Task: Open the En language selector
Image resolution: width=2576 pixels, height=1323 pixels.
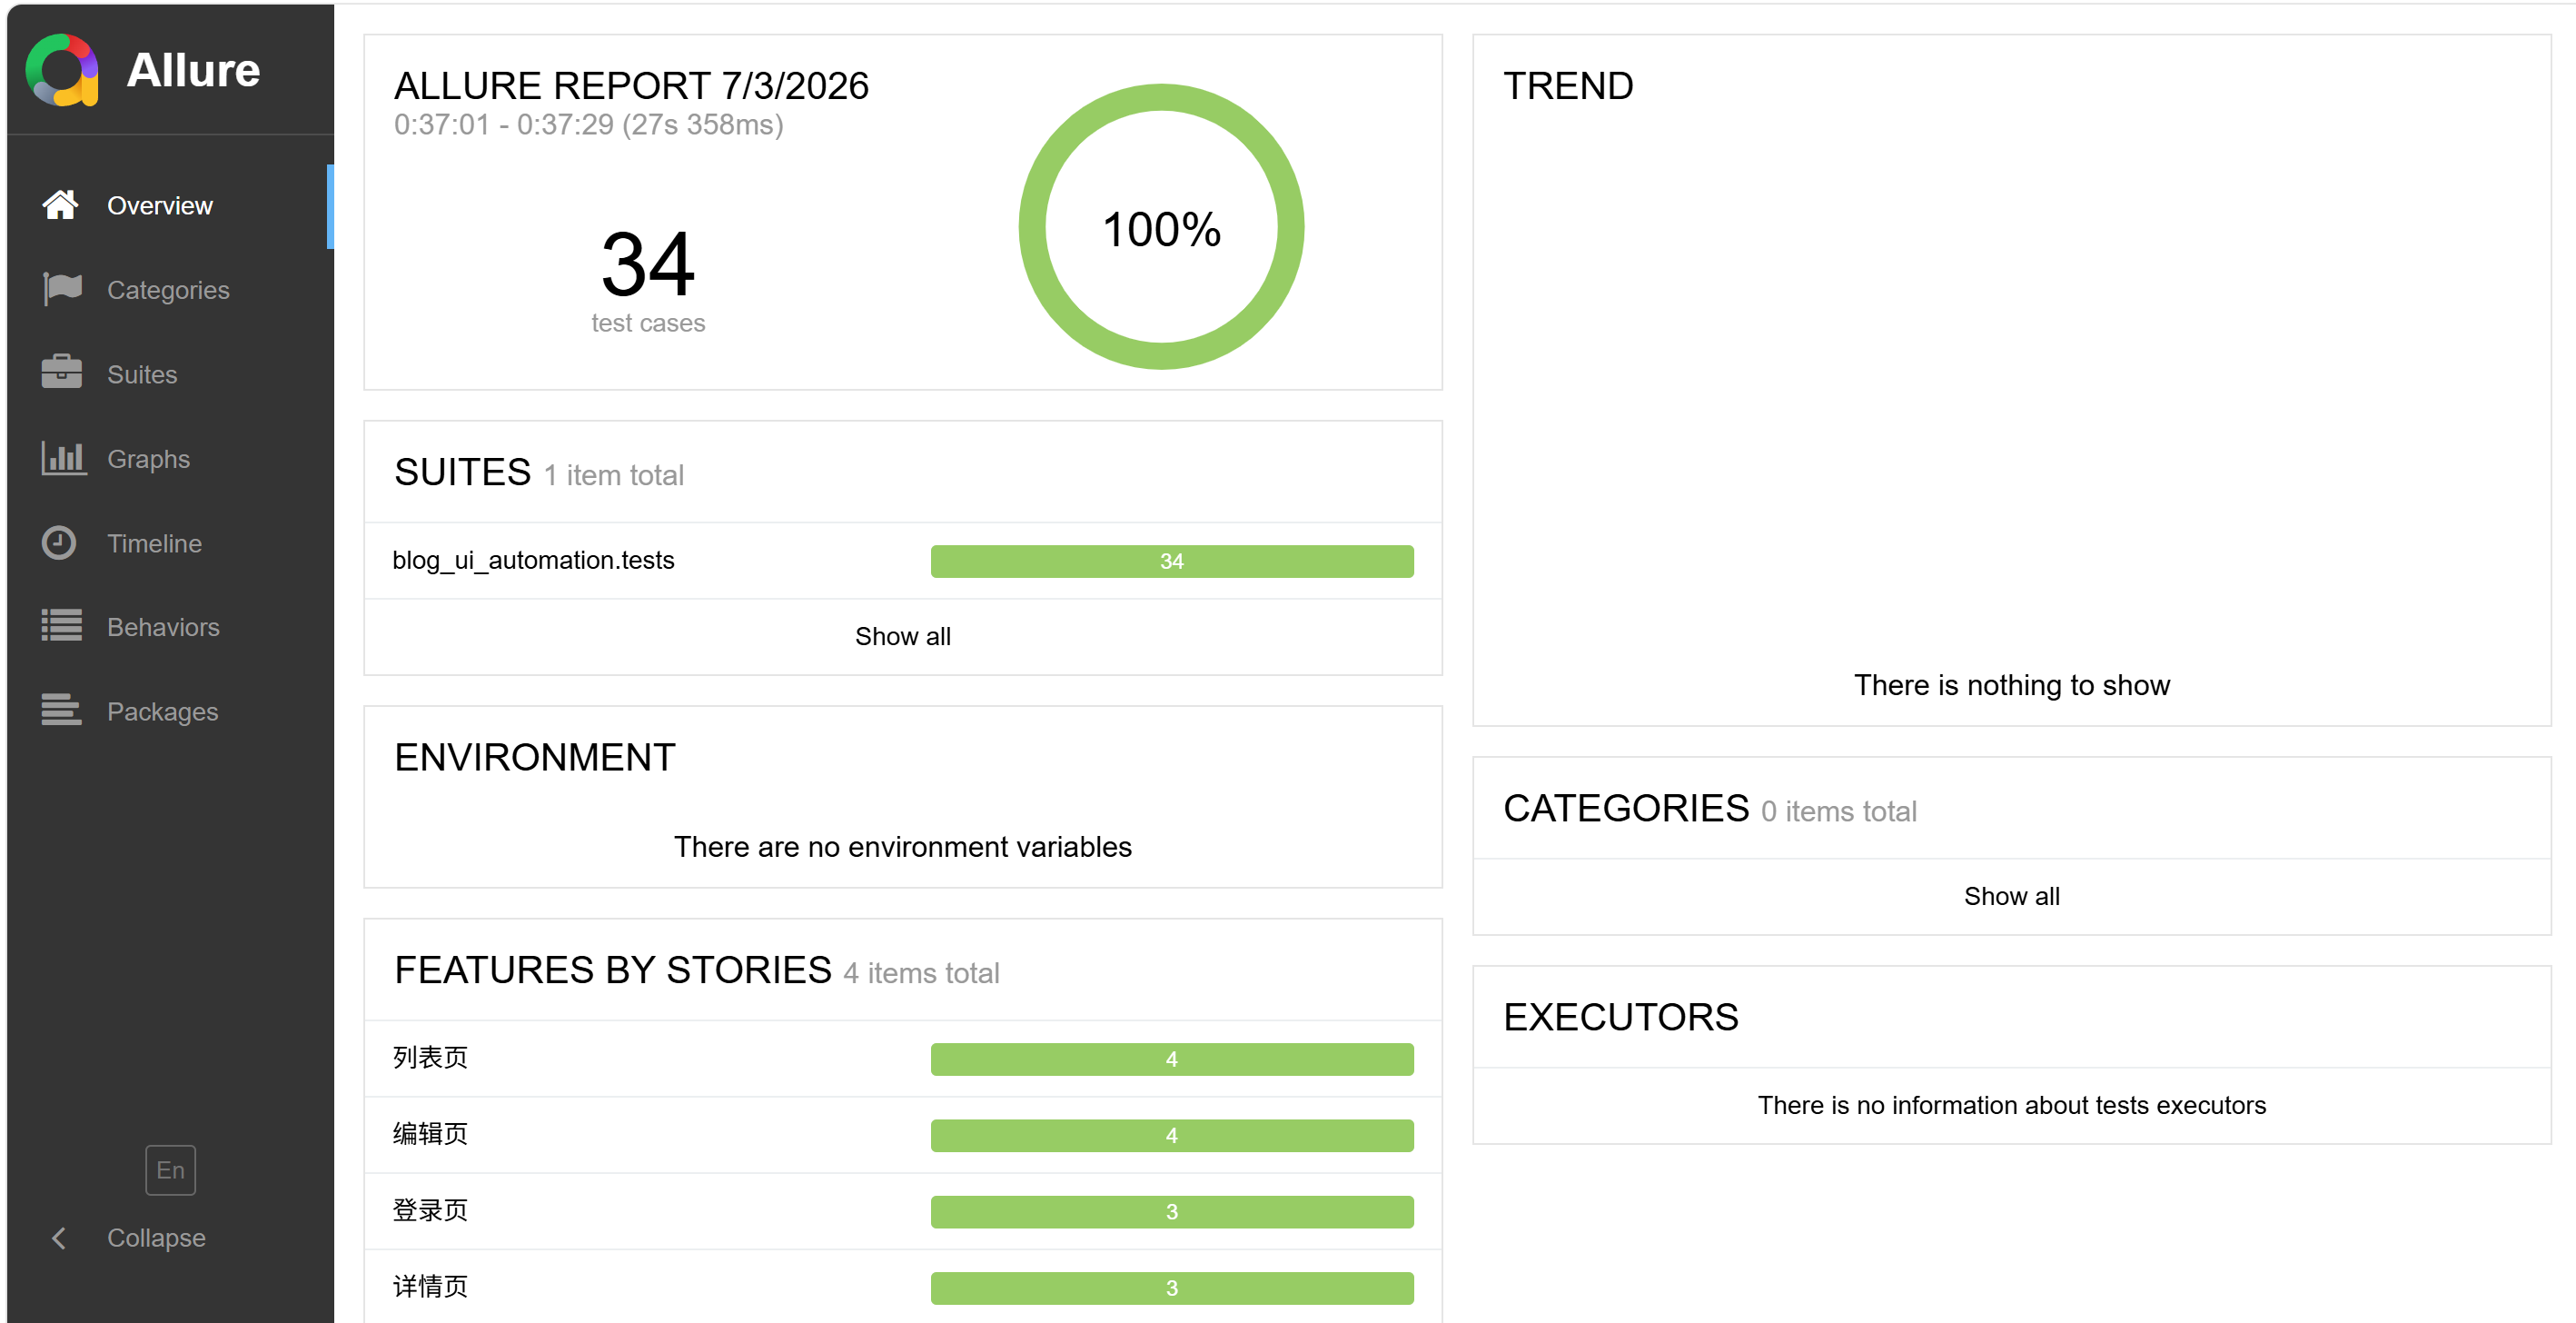Action: point(170,1170)
